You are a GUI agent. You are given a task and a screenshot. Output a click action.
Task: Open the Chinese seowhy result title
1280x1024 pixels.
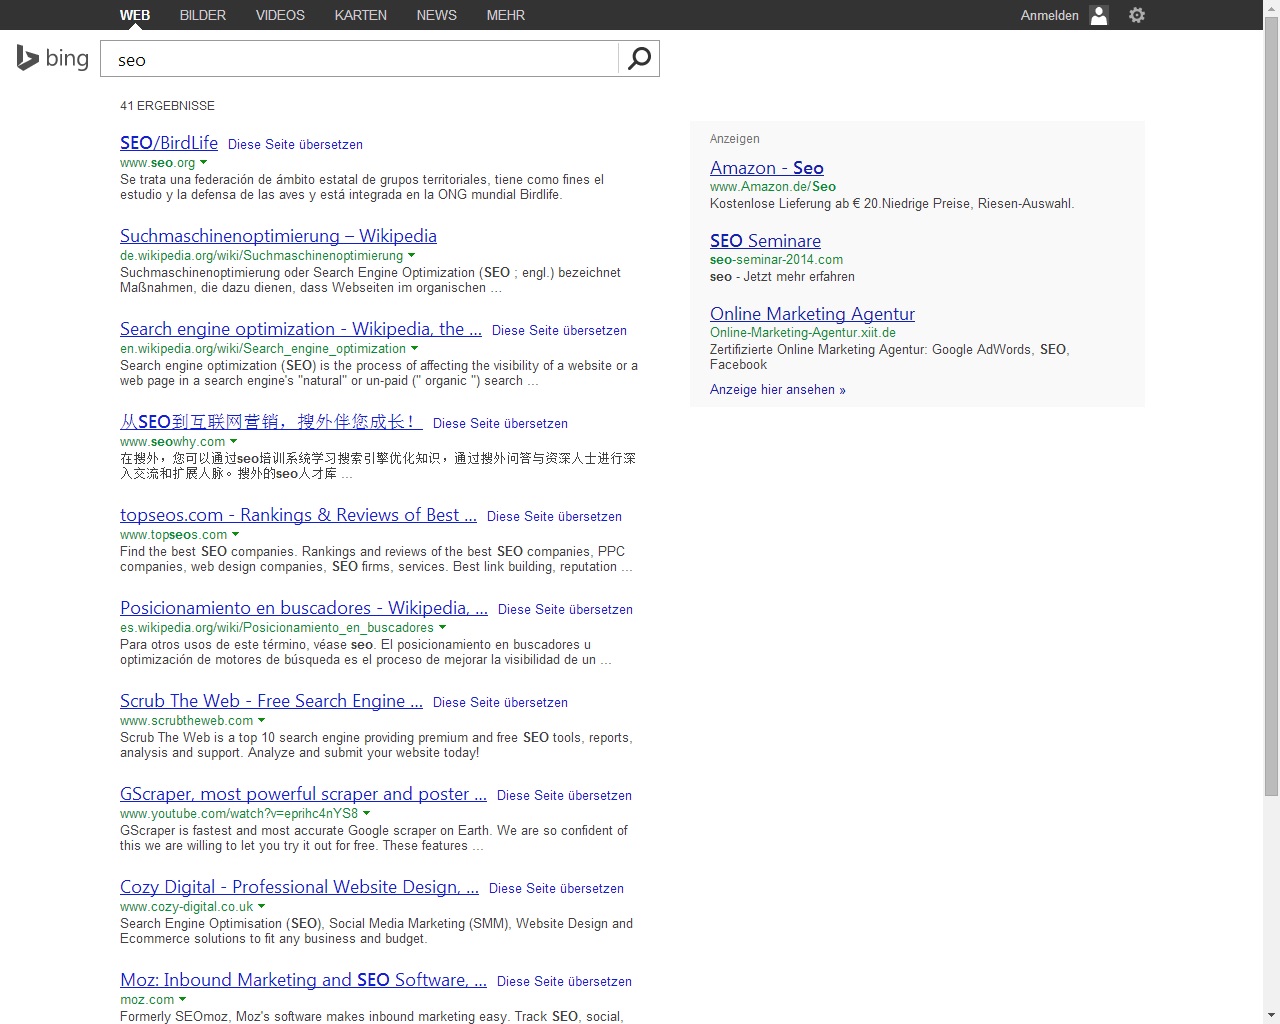point(271,422)
